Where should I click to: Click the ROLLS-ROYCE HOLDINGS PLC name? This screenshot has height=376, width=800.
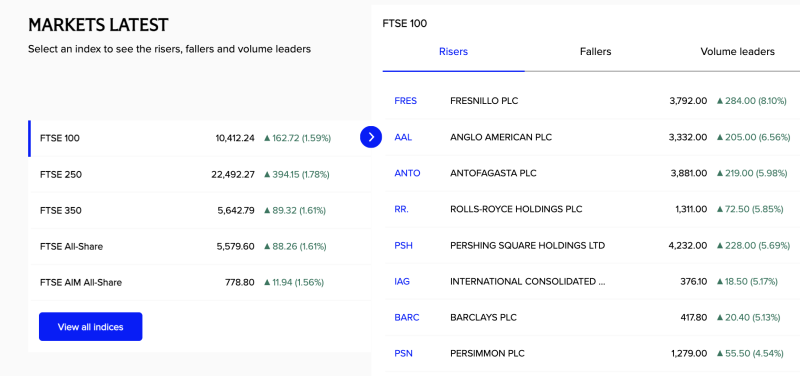click(516, 209)
